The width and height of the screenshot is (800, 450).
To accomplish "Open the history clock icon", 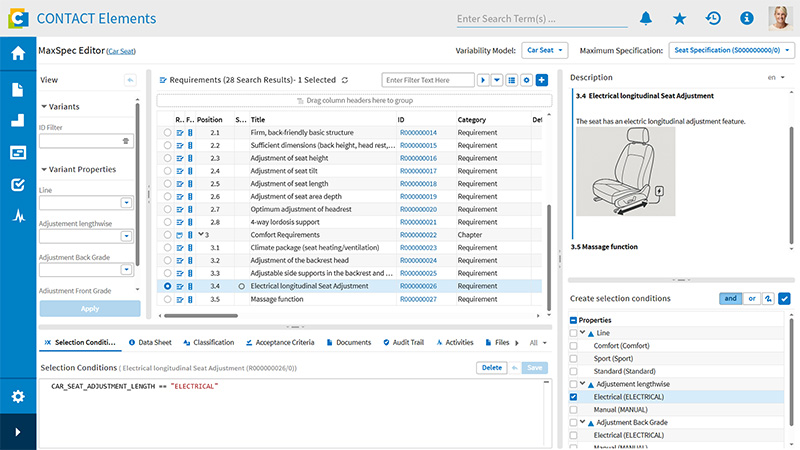I will coord(713,18).
